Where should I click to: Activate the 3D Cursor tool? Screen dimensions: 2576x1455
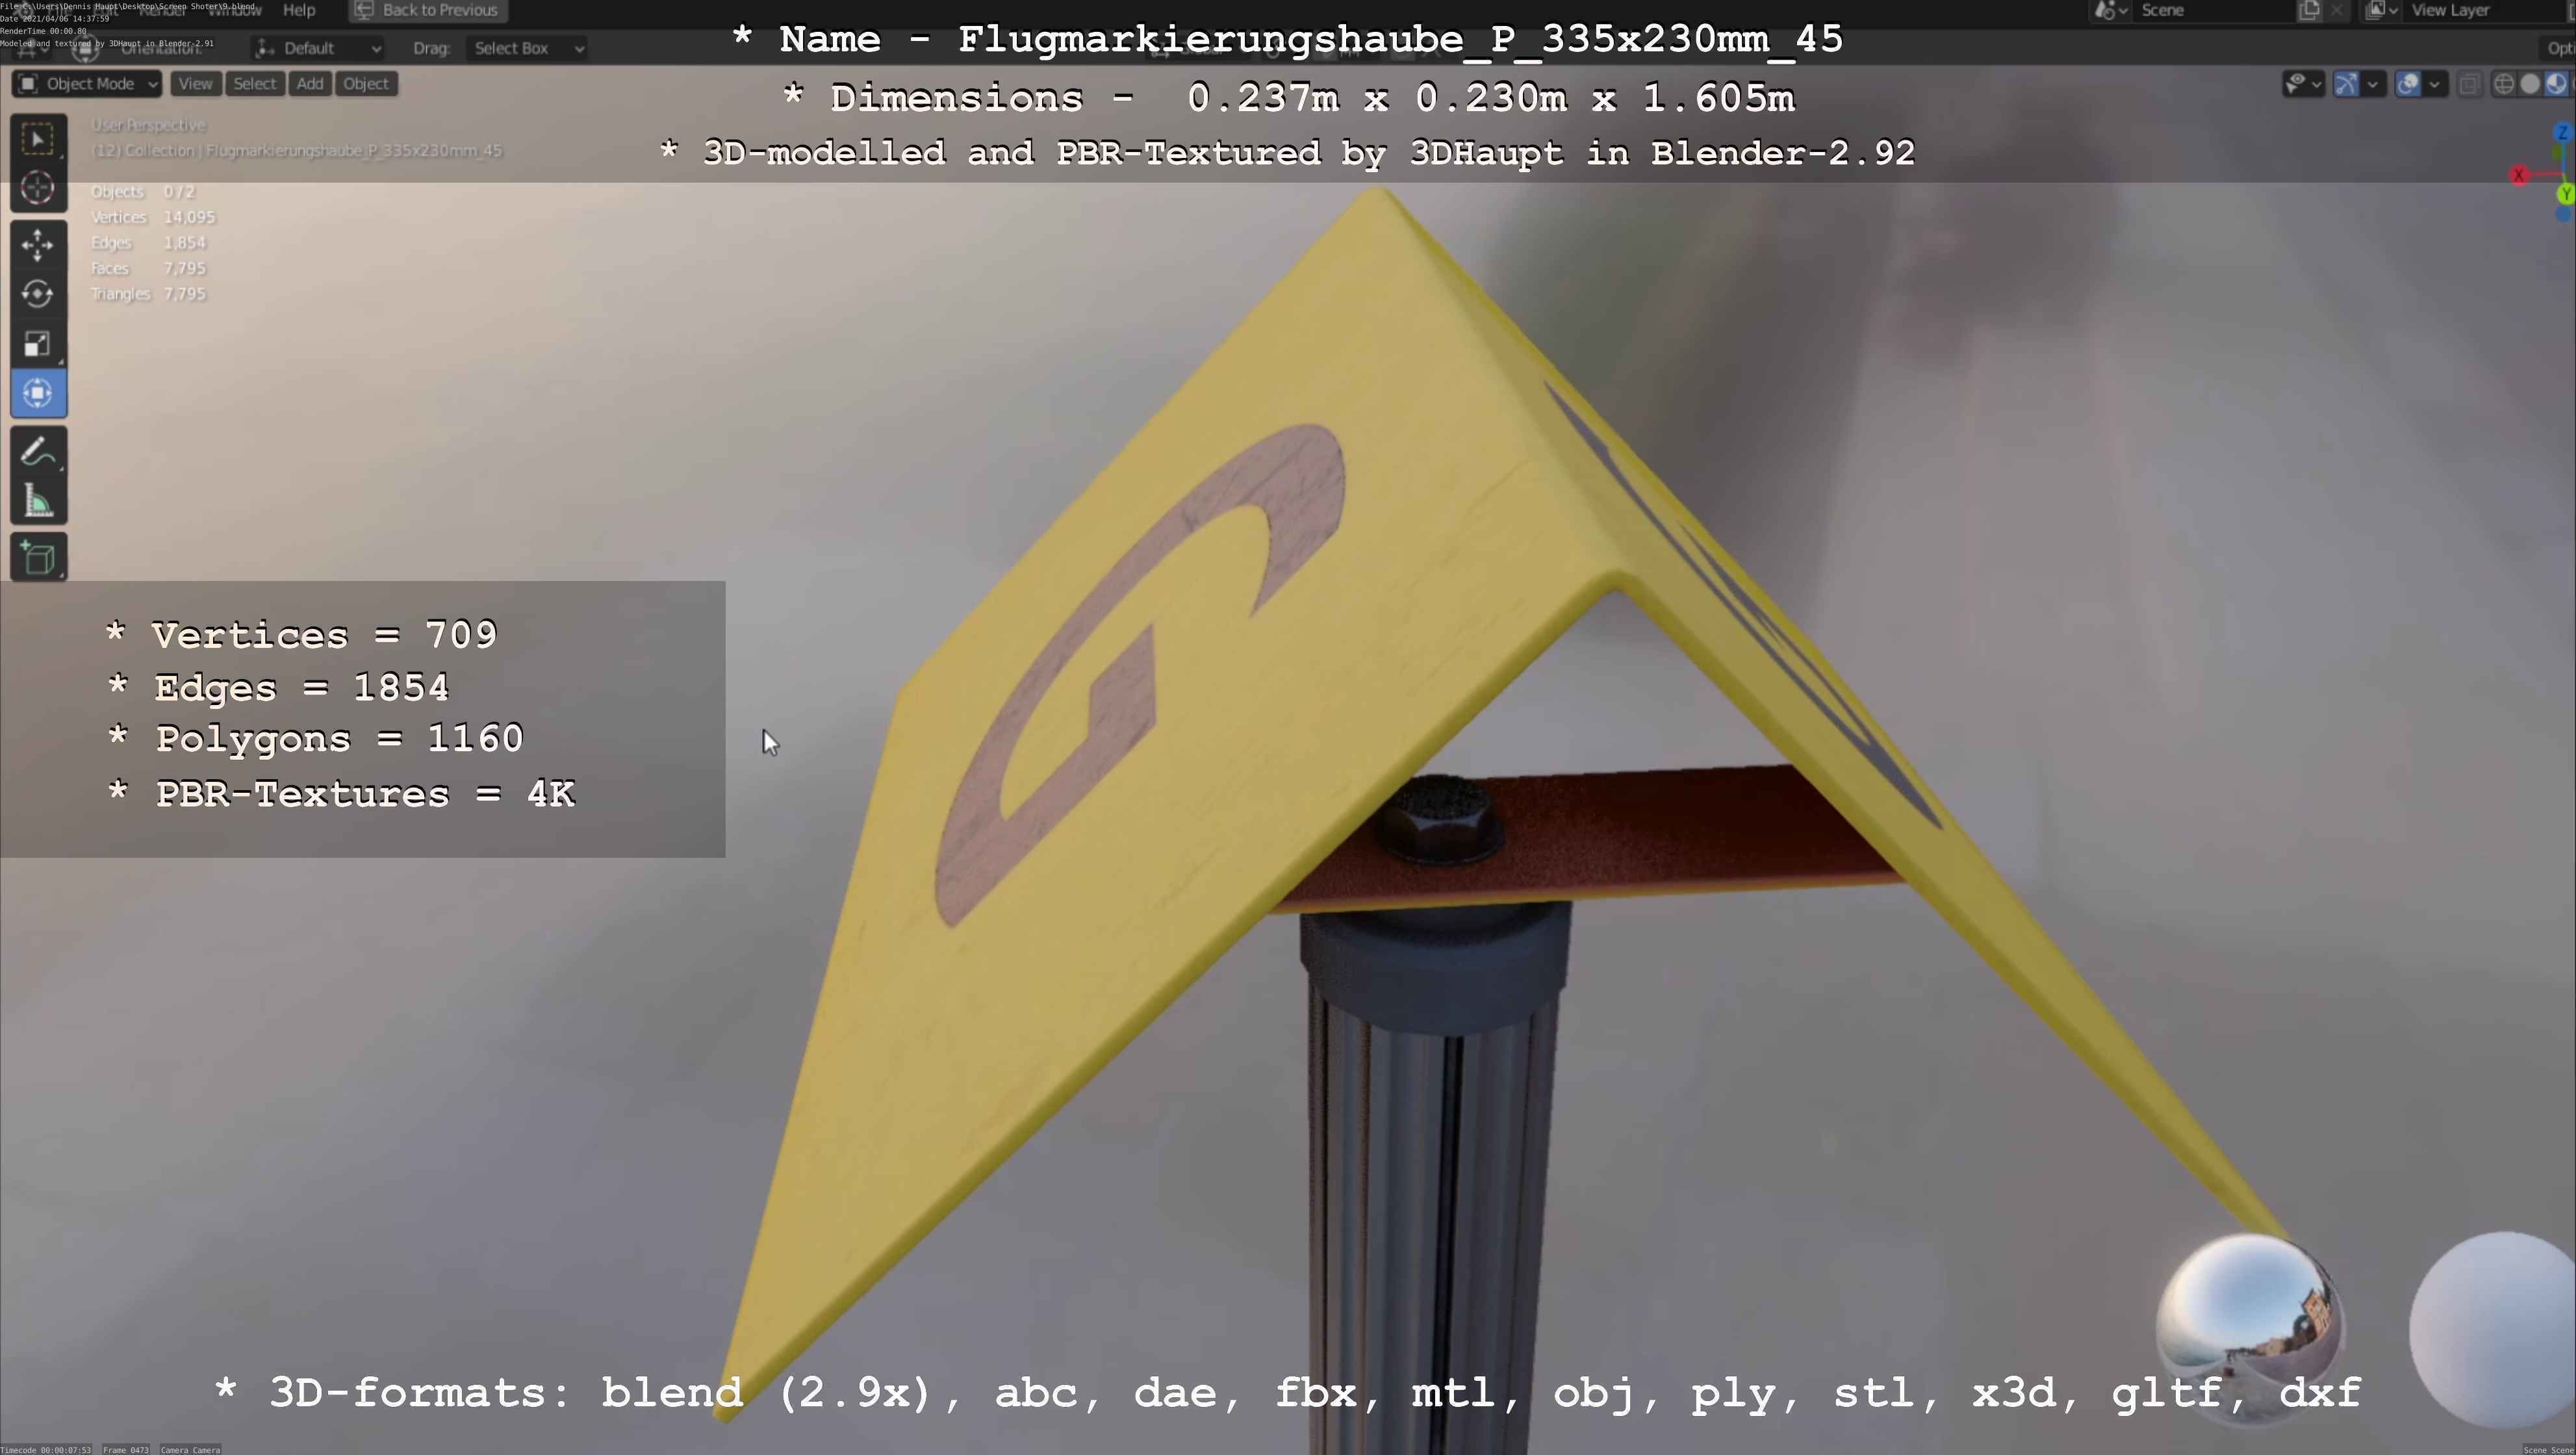pos(38,188)
